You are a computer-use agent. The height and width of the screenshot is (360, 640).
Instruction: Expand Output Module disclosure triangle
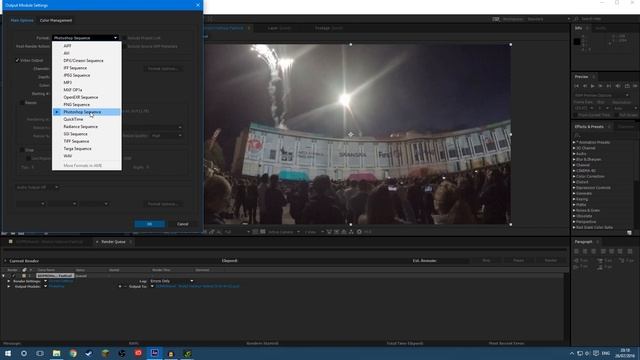[x=9, y=287]
